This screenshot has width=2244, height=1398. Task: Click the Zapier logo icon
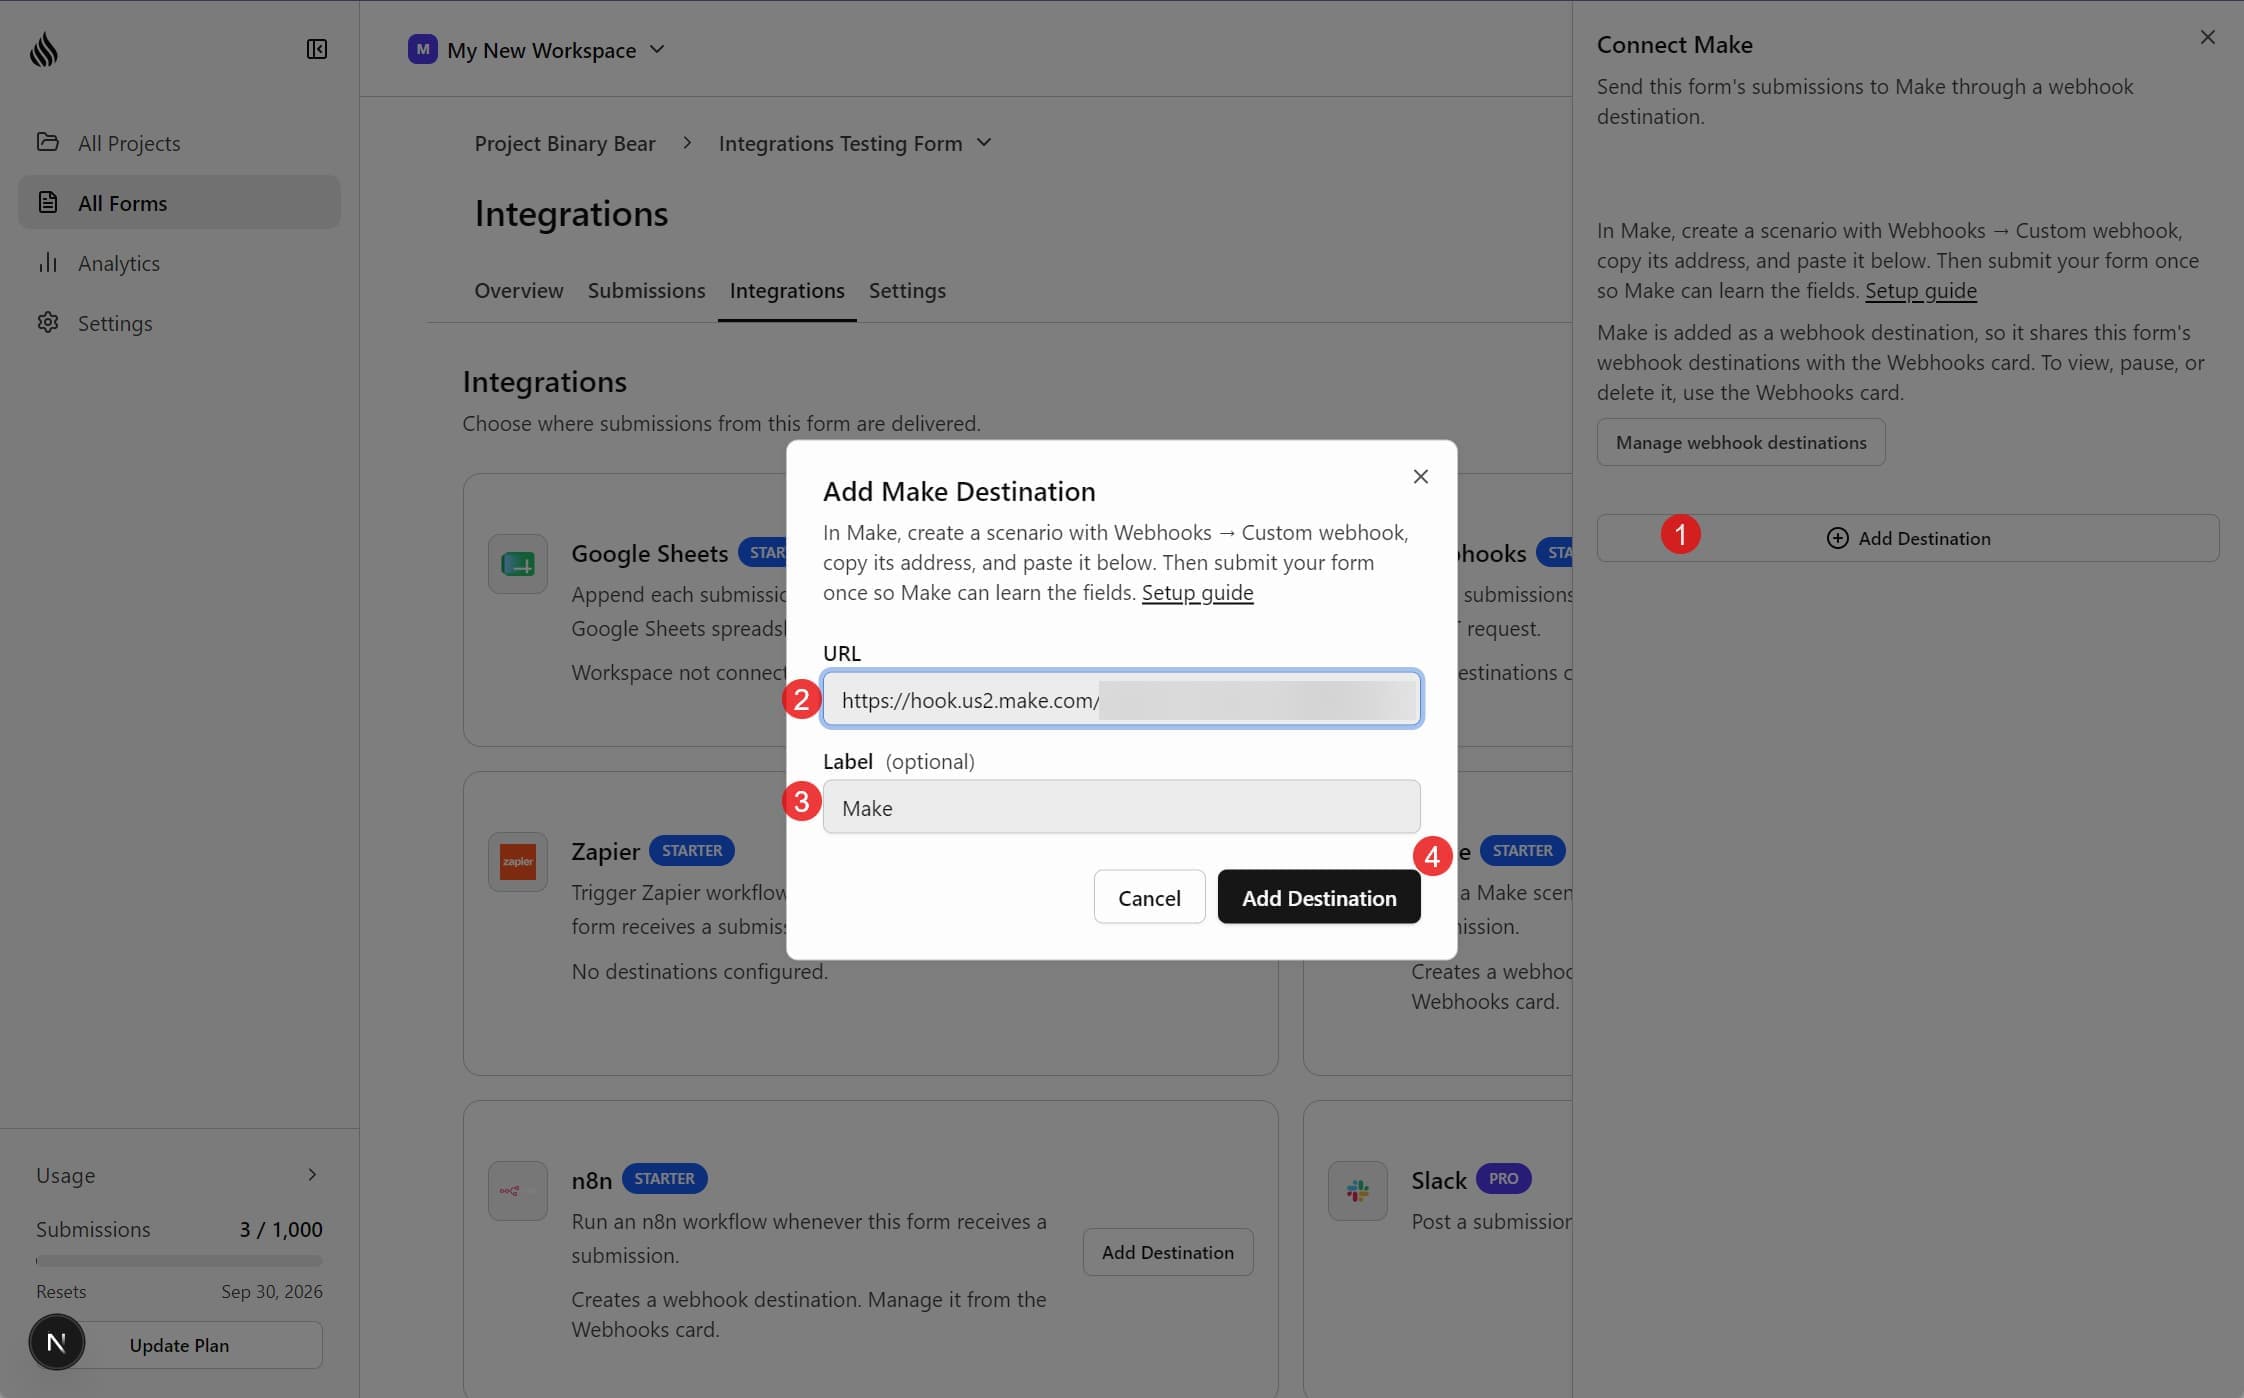click(517, 861)
